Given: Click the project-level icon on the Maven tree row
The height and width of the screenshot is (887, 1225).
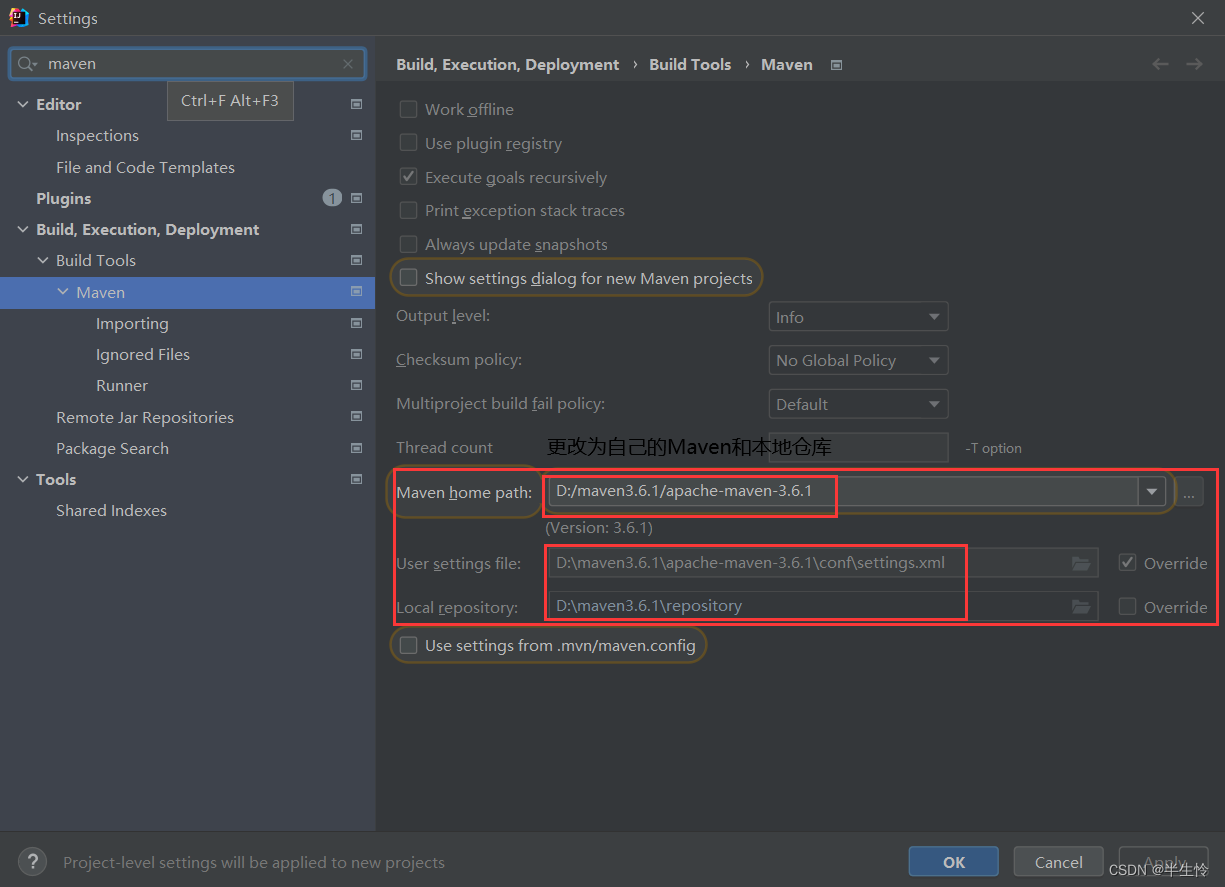Looking at the screenshot, I should (x=357, y=292).
